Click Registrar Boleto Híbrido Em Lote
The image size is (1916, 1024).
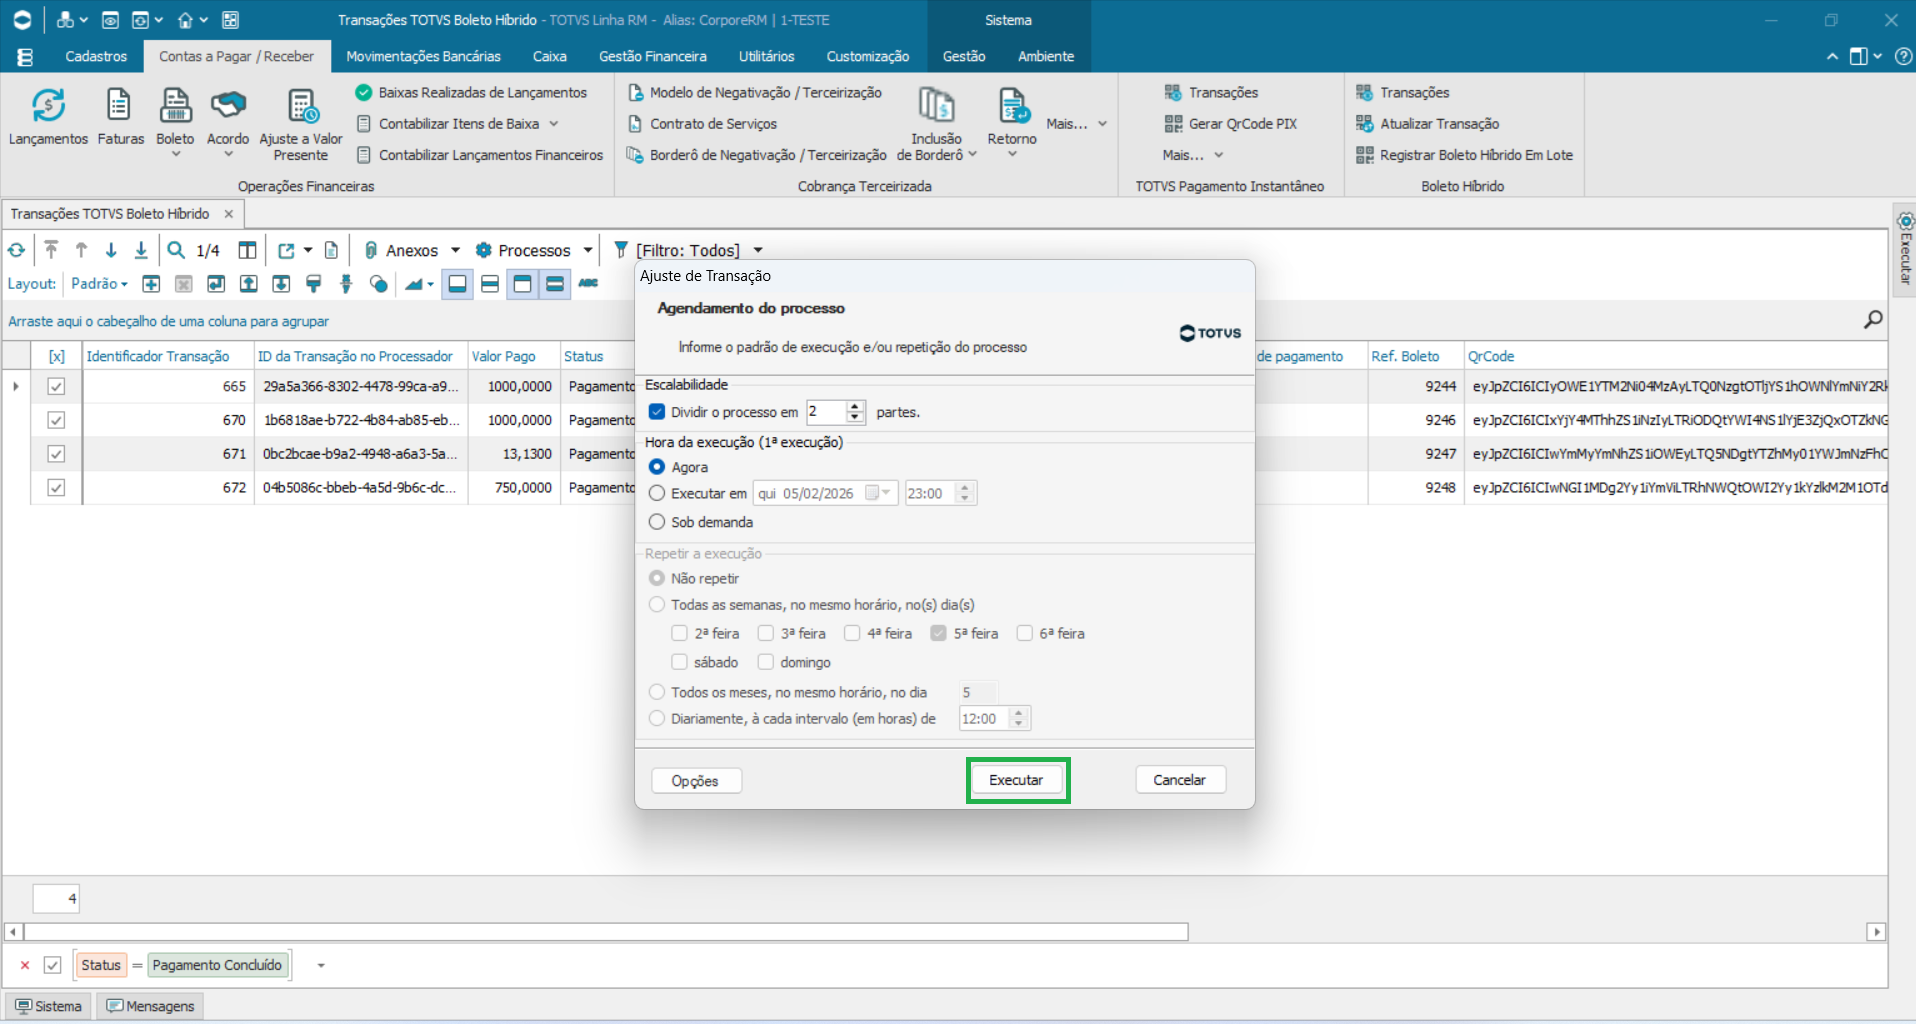click(x=1464, y=155)
